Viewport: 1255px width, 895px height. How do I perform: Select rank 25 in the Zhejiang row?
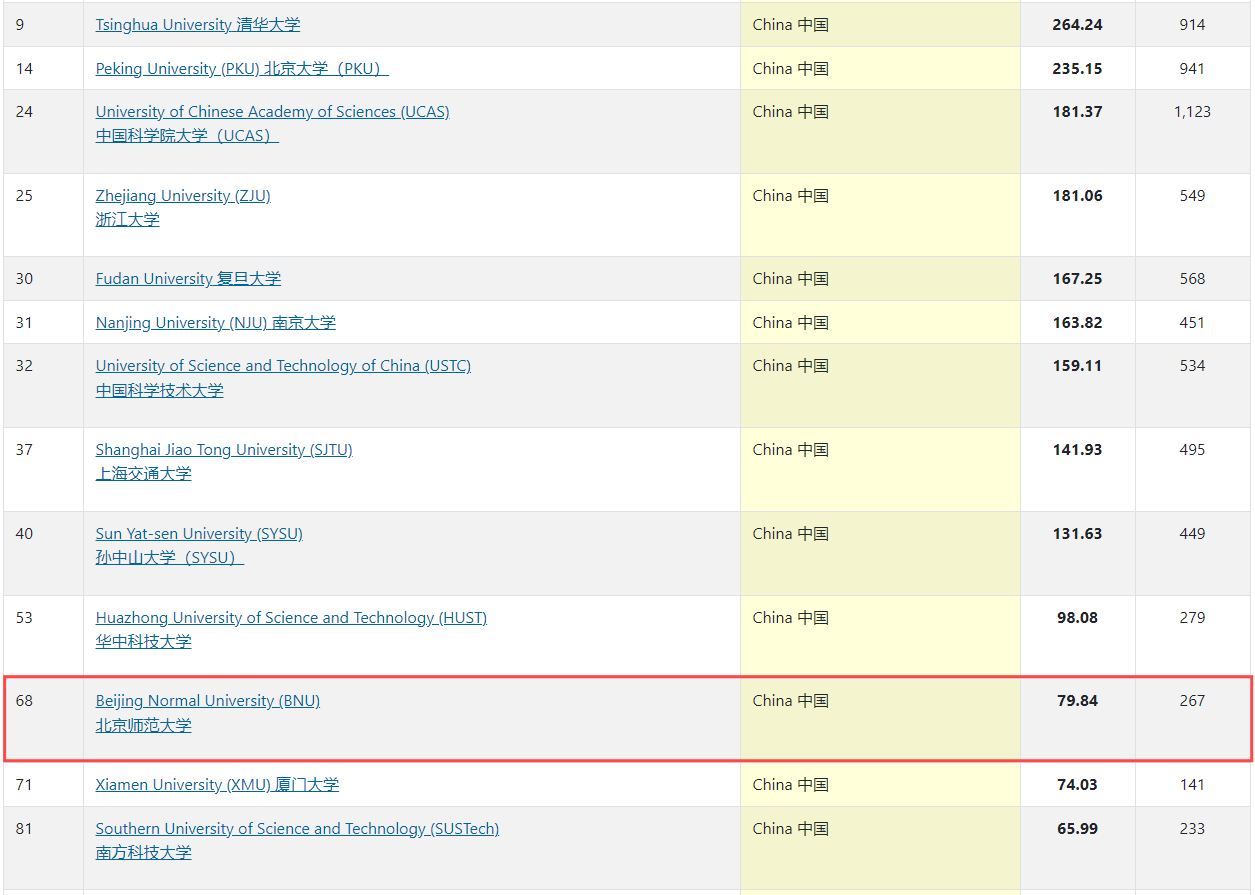click(24, 196)
